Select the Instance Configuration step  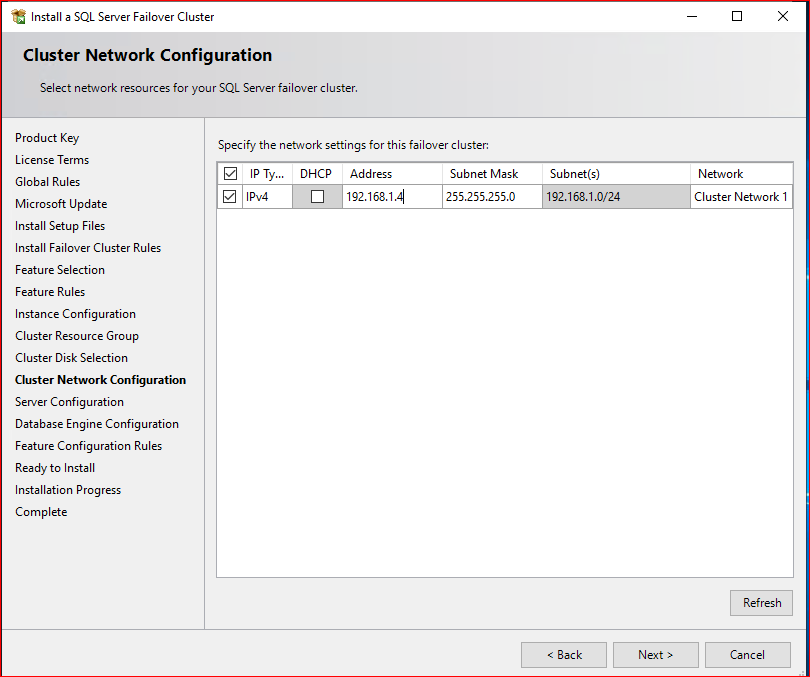(x=75, y=314)
